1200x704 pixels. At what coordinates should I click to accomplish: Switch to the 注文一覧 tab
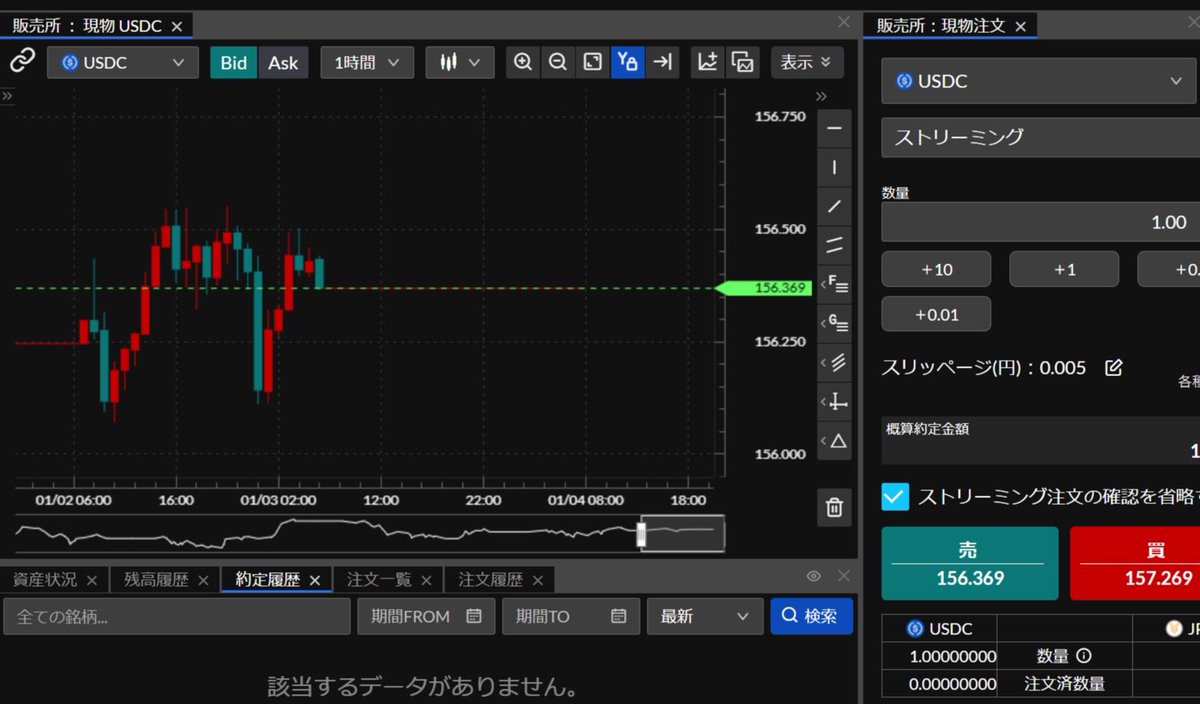(379, 579)
